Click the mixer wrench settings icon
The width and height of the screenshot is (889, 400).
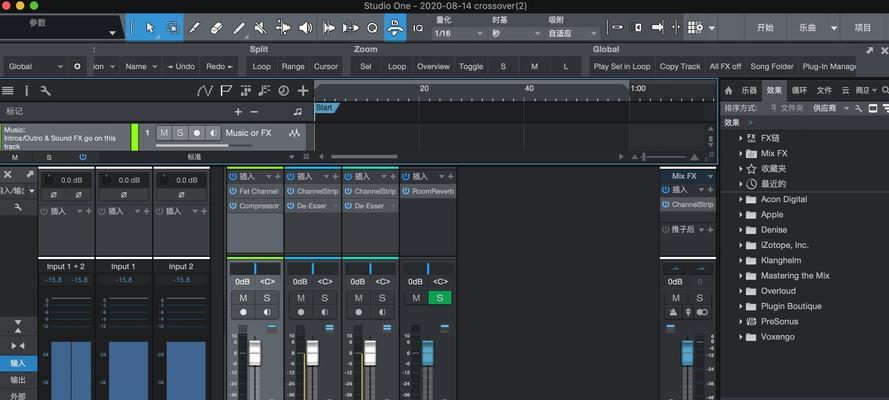[18, 207]
